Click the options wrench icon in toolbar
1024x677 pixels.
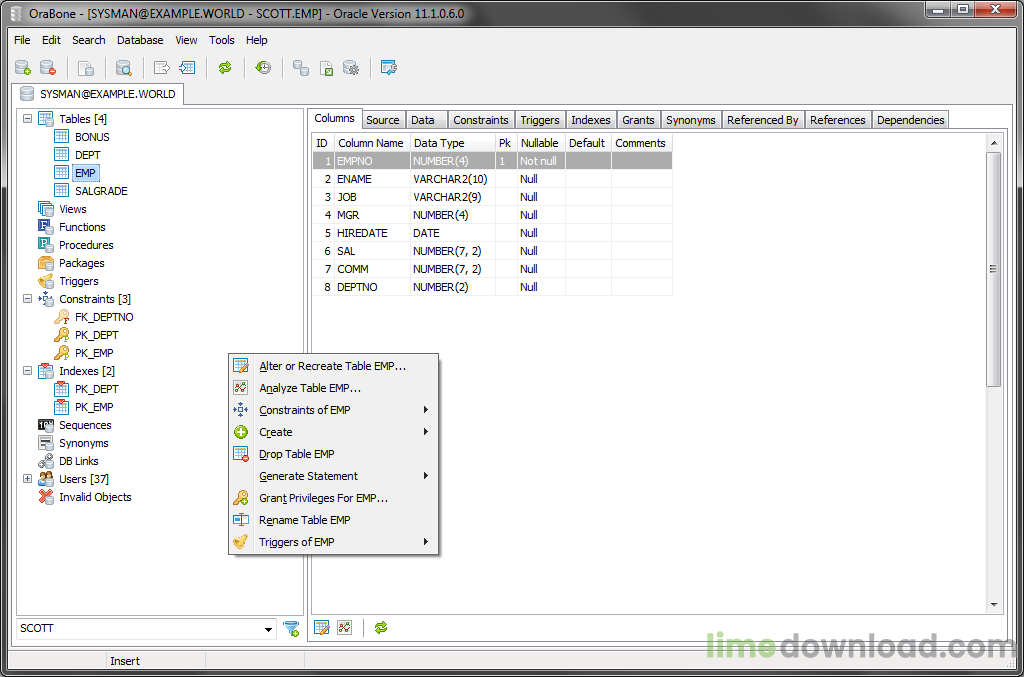click(x=389, y=68)
